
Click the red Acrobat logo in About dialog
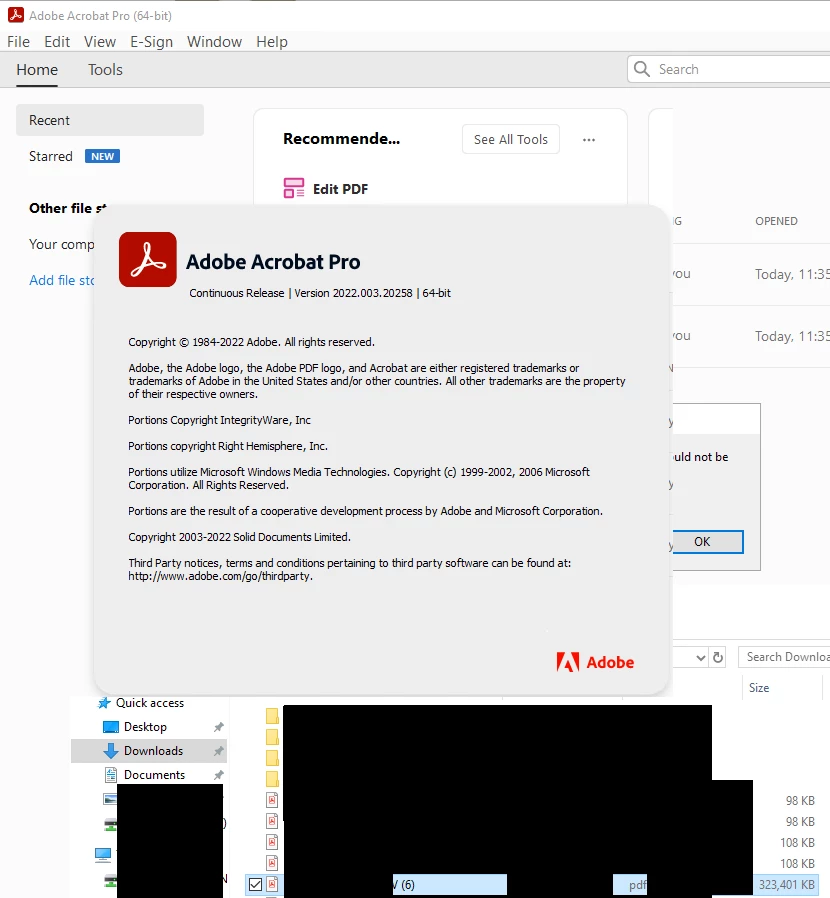[148, 259]
